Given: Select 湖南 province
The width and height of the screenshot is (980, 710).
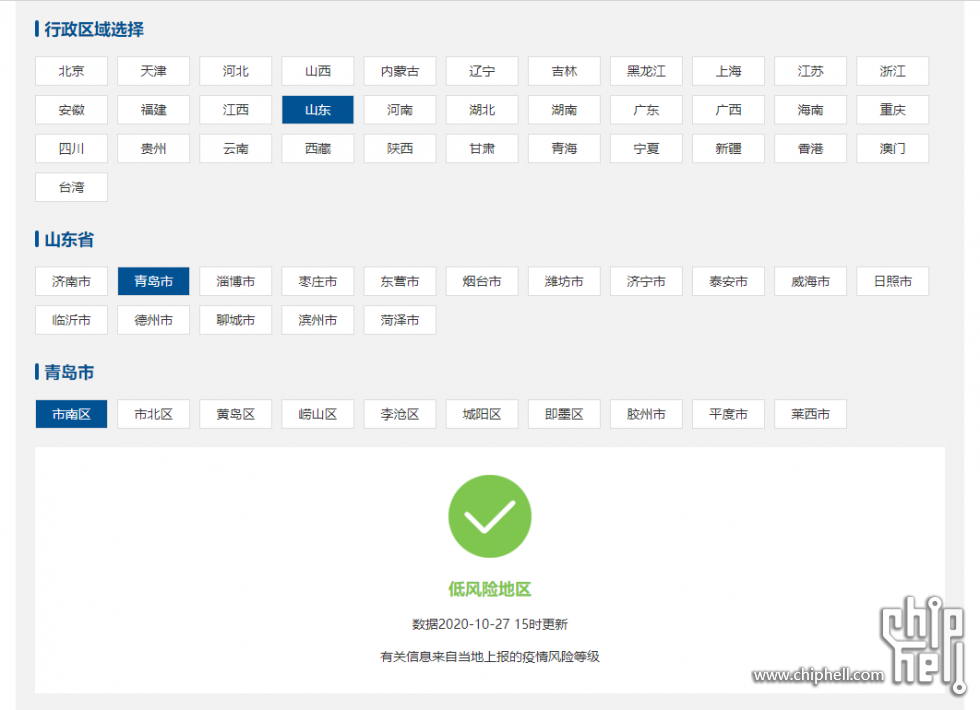Looking at the screenshot, I should [x=564, y=110].
